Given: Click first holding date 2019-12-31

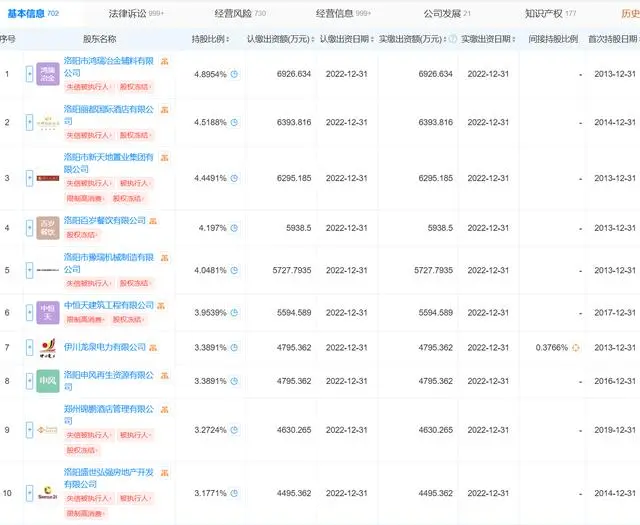Looking at the screenshot, I should point(615,430).
